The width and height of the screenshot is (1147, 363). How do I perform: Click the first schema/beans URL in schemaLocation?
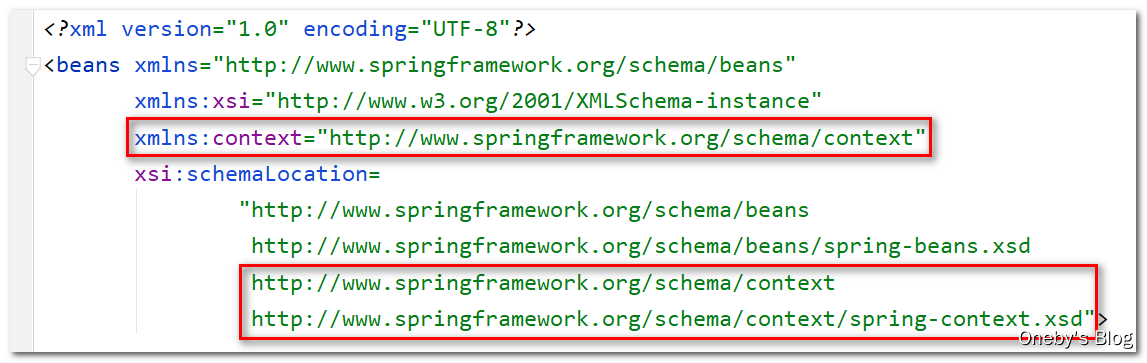530,211
